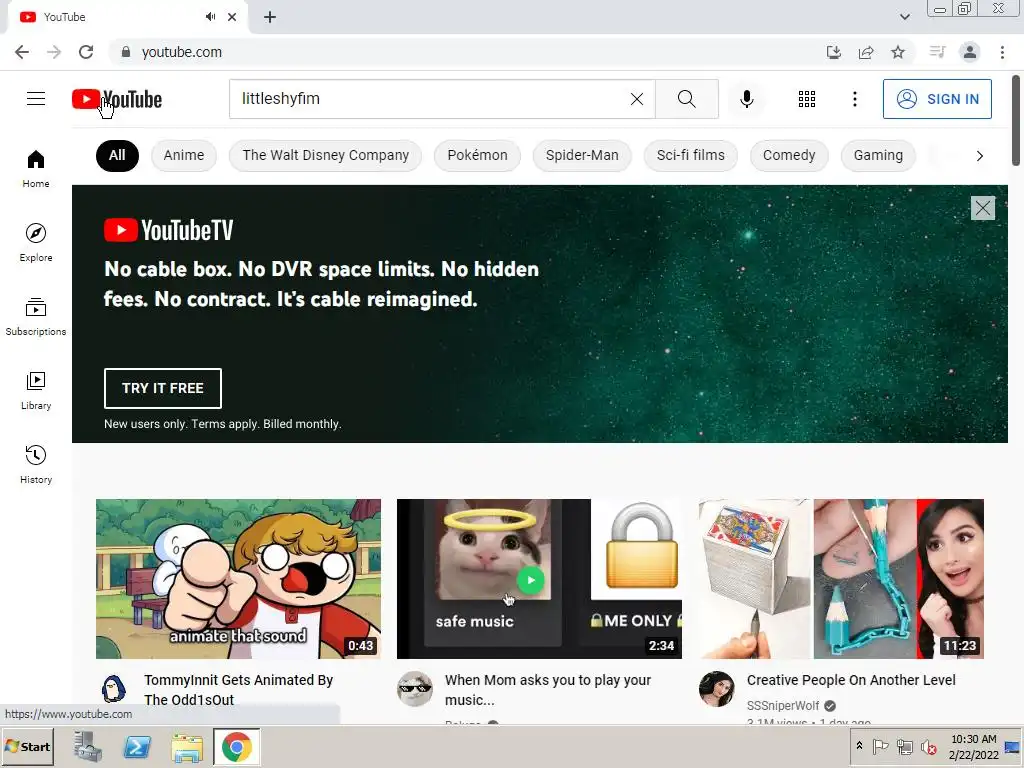Open the safe music cat video thumbnail
This screenshot has height=768, width=1024.
pyautogui.click(x=539, y=579)
